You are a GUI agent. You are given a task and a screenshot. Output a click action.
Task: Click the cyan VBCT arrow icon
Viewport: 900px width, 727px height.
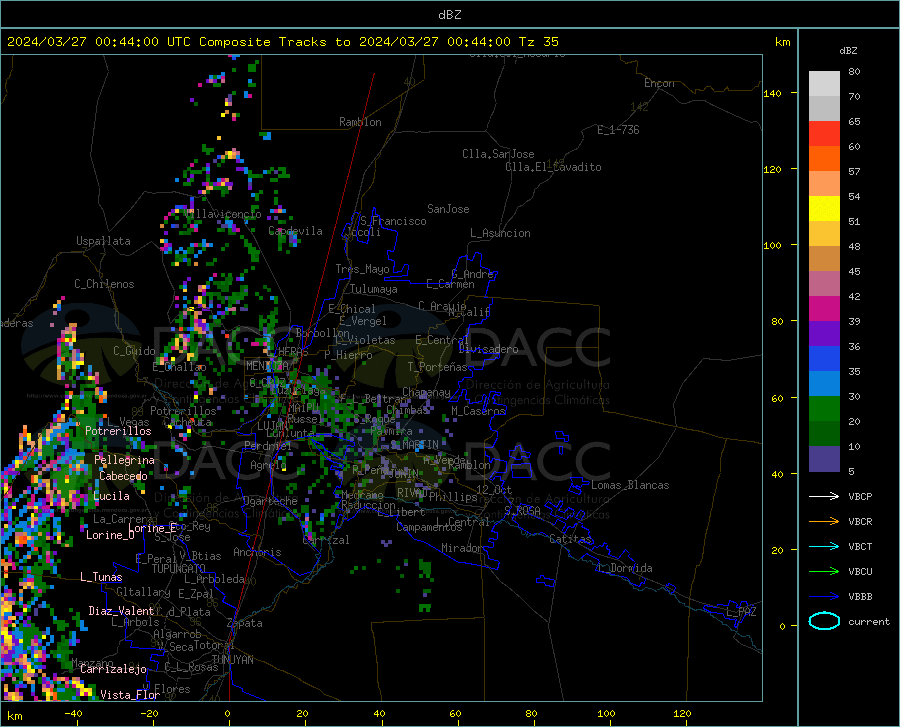click(824, 546)
